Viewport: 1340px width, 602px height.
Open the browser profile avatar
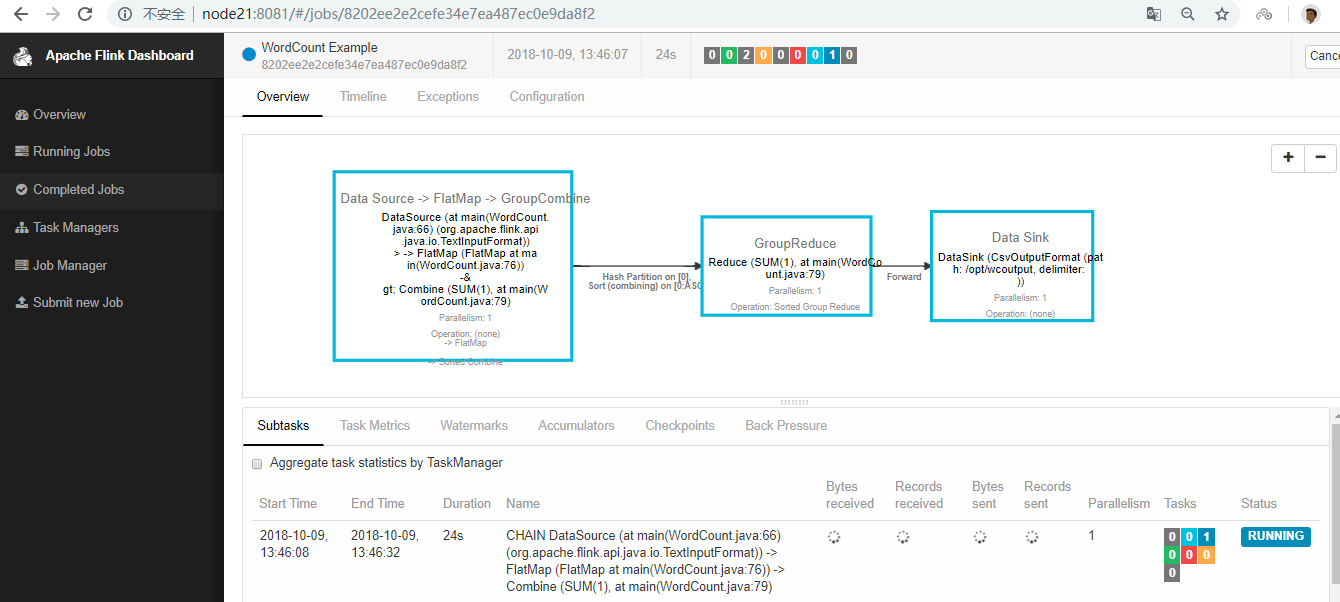1310,14
